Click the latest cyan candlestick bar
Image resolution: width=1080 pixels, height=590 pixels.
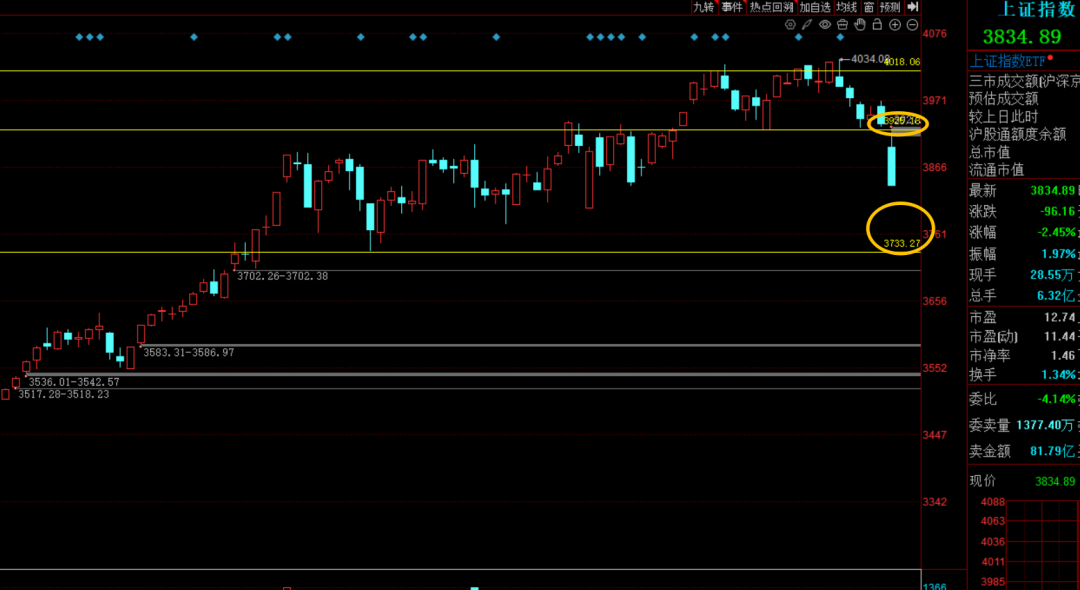tap(891, 166)
